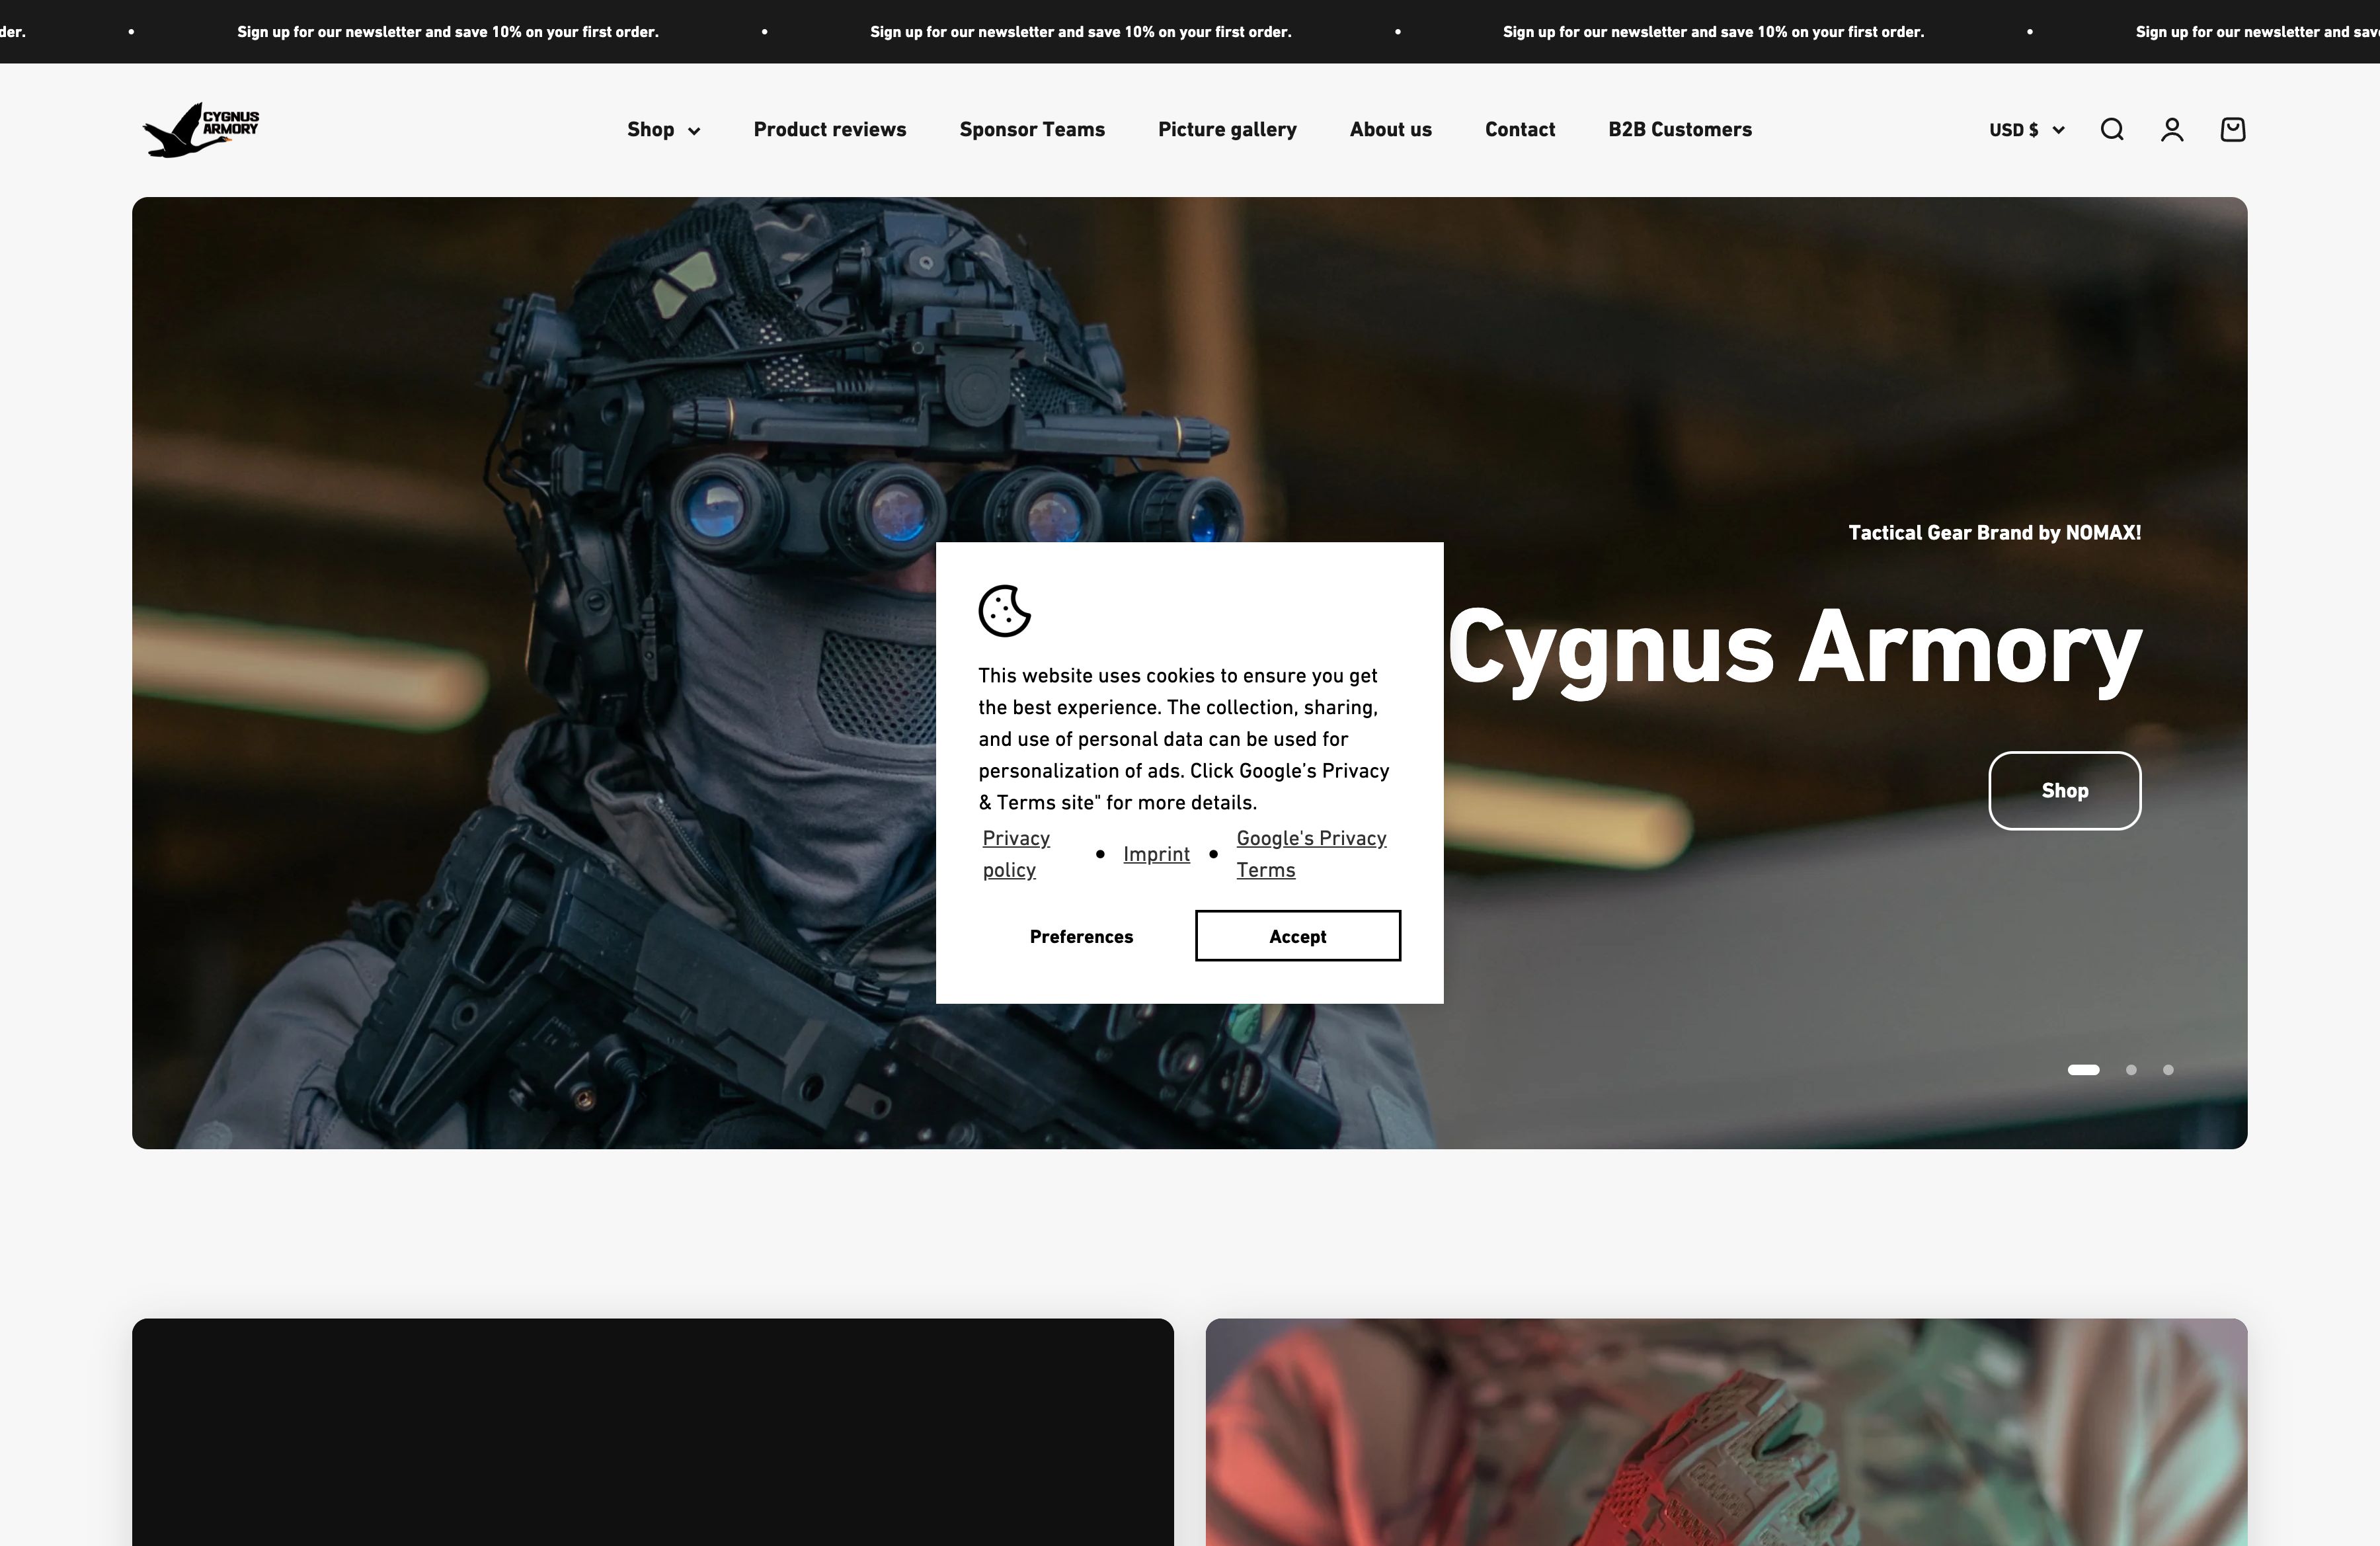Image resolution: width=2380 pixels, height=1546 pixels.
Task: Accept the cookie notice
Action: (1297, 936)
